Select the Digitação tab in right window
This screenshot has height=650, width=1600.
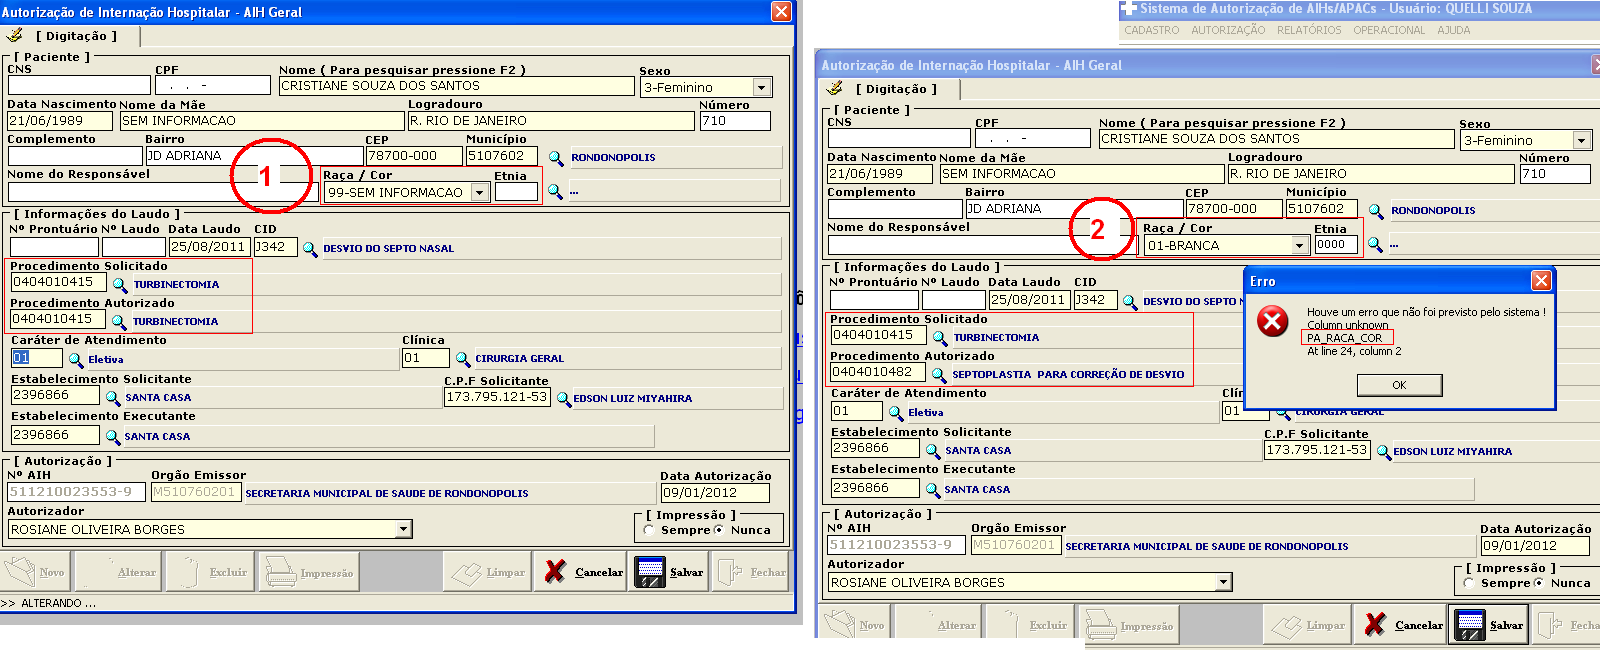[x=890, y=89]
